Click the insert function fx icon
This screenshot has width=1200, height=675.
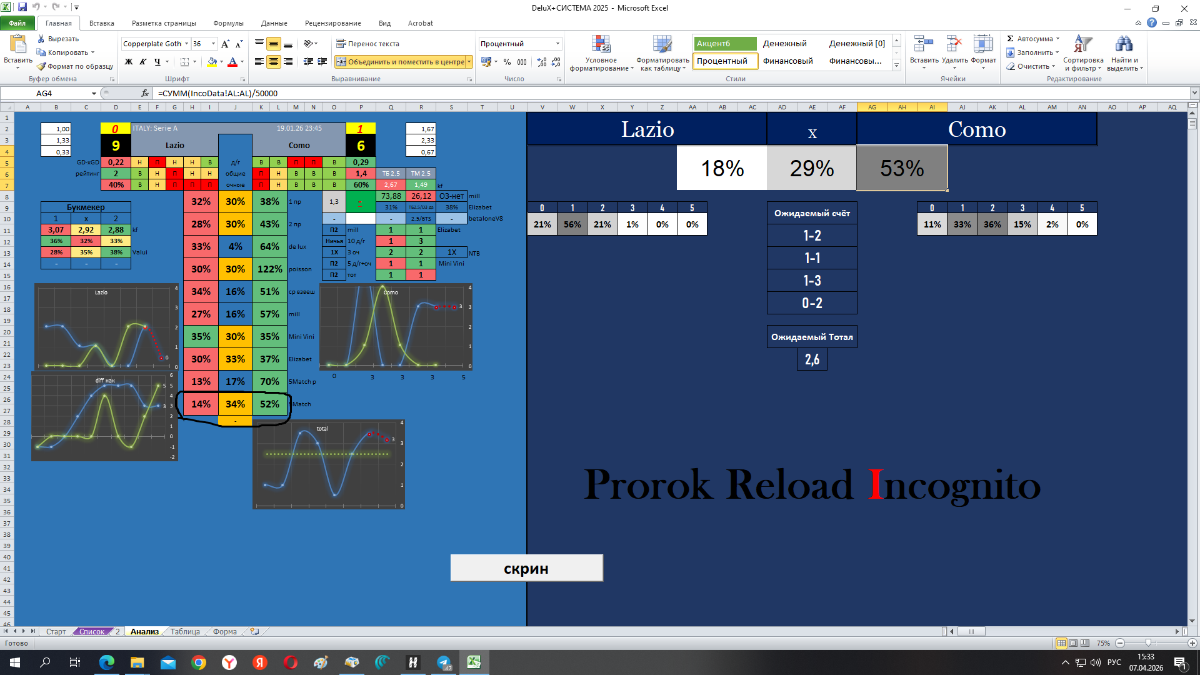(x=145, y=93)
